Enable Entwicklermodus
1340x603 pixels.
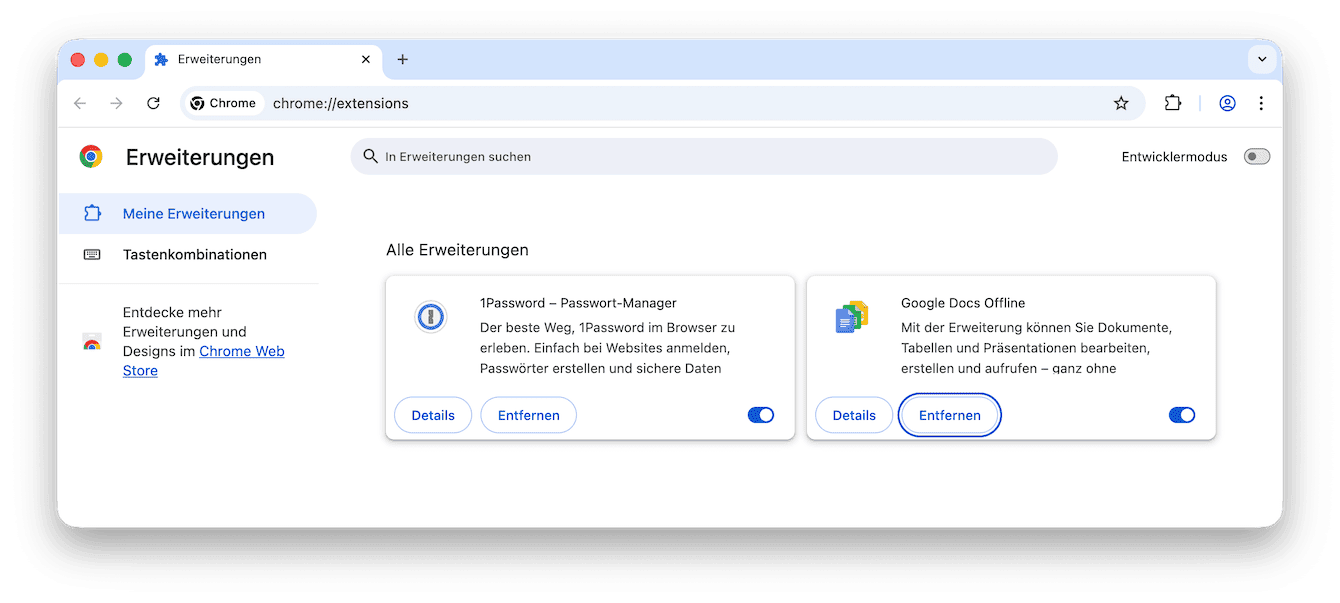(1257, 156)
